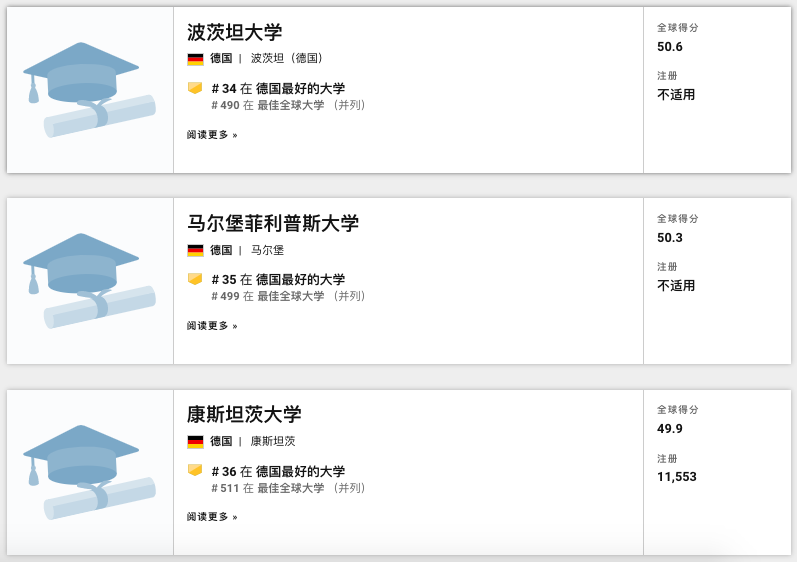The width and height of the screenshot is (797, 562).
Task: Expand 阅读更多 for 马尔堡菲利普斯大学
Action: pyautogui.click(x=212, y=326)
